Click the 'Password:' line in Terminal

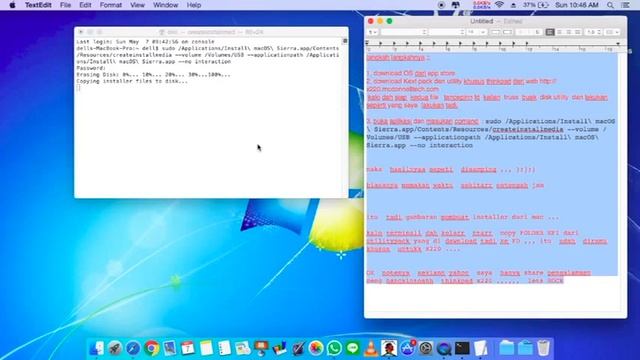tap(91, 68)
